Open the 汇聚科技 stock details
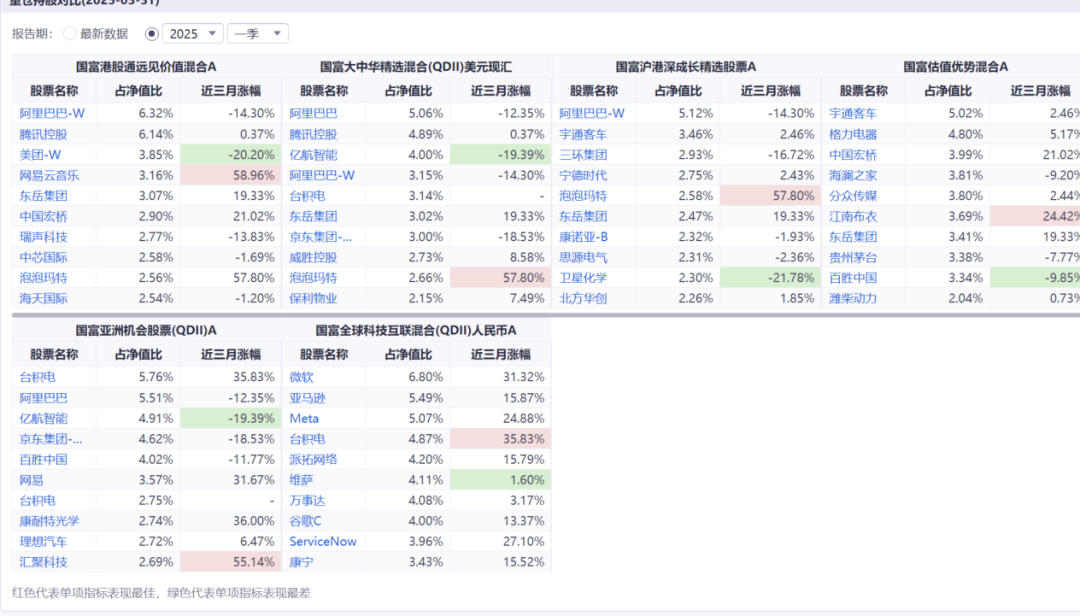The image size is (1080, 616). click(42, 562)
